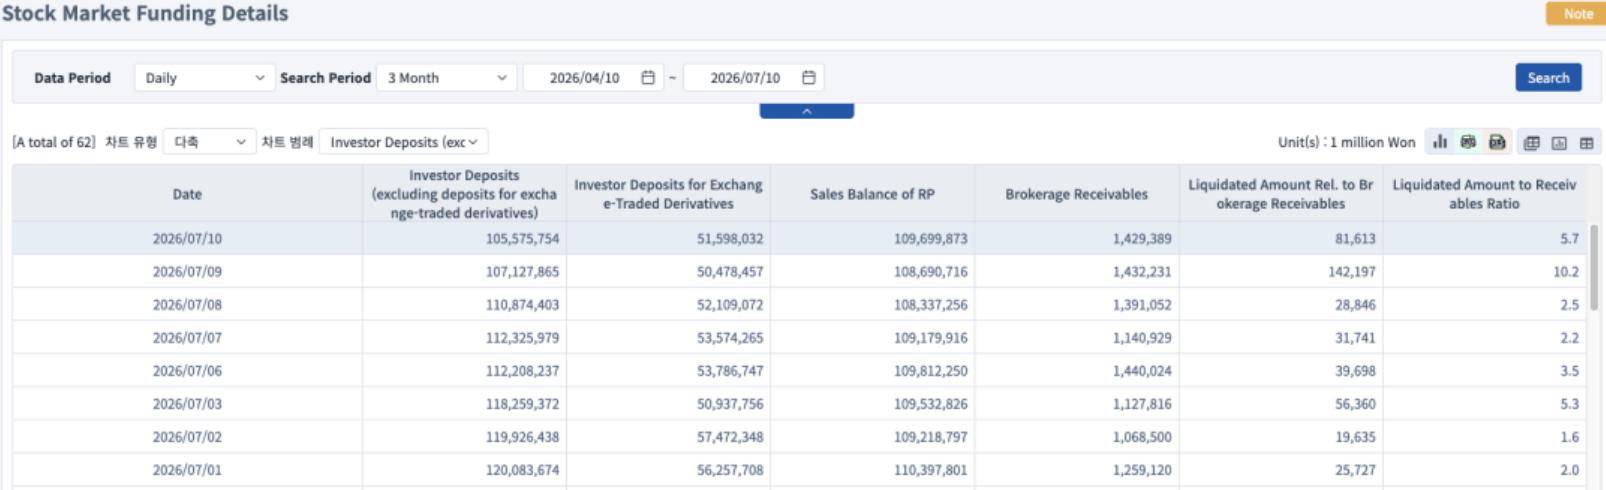Select the chart-only layout icon
Viewport: 1606px width, 490px height.
click(x=1559, y=143)
